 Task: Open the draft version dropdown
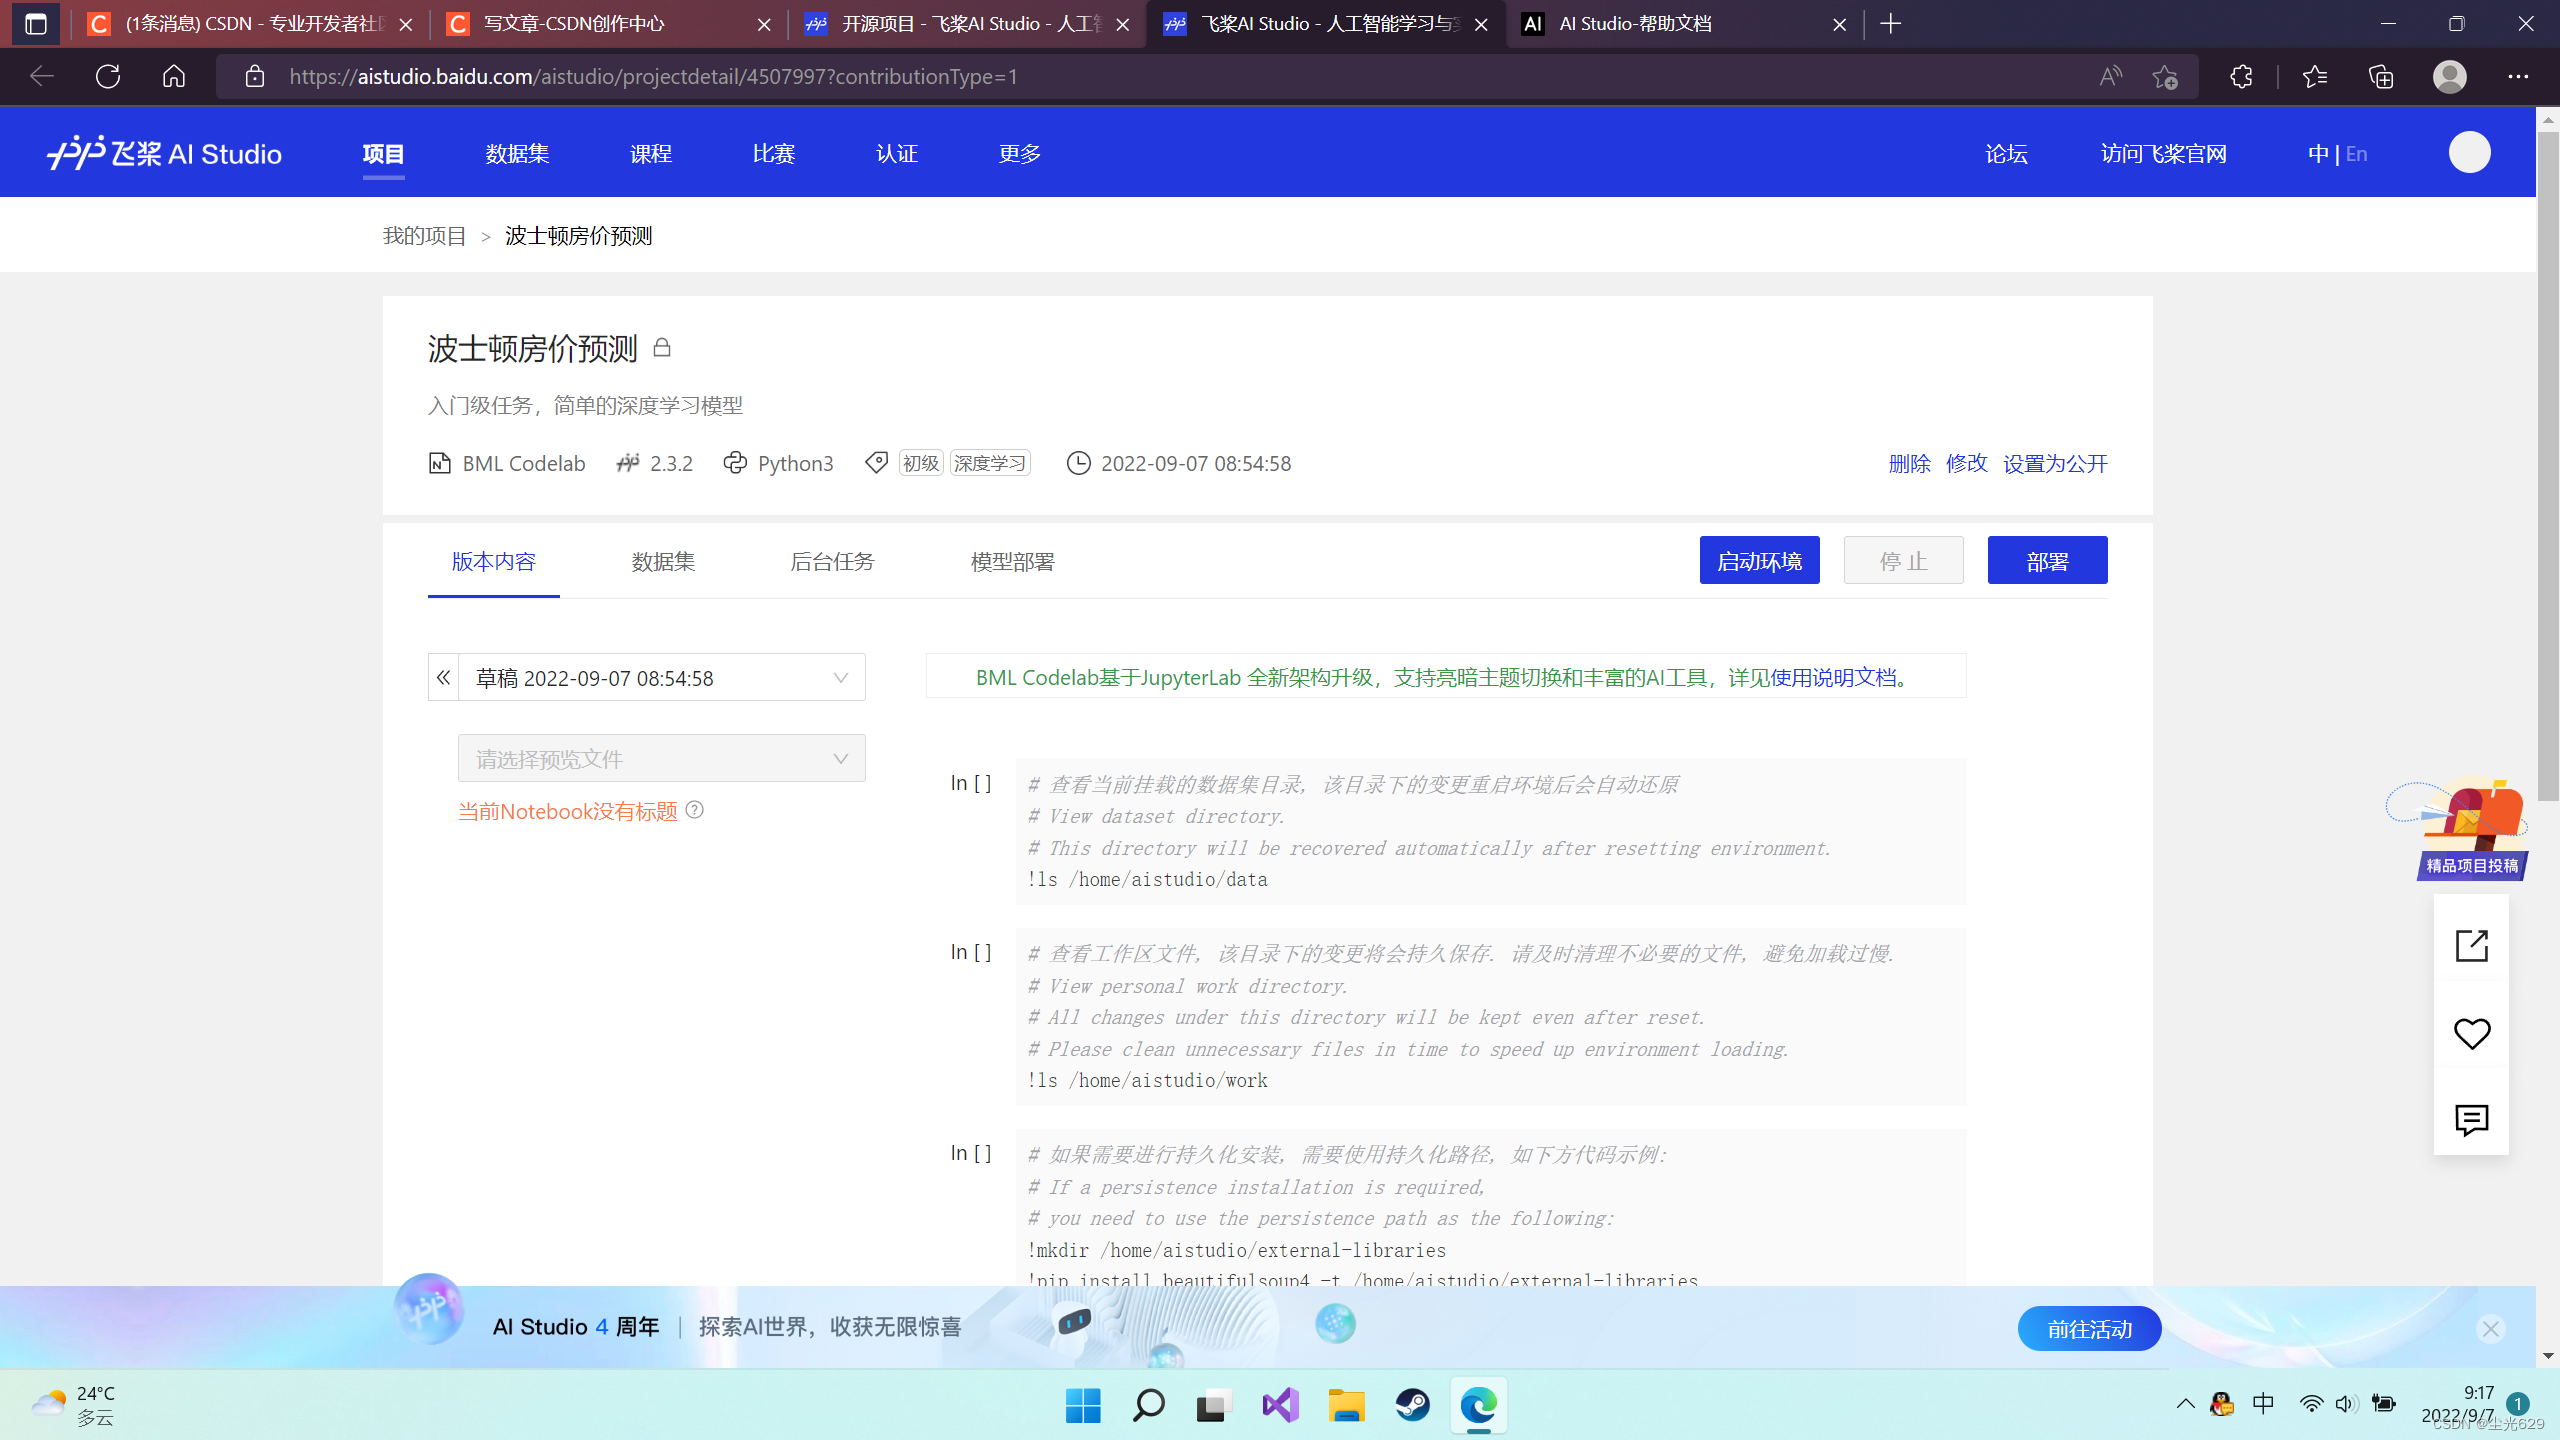point(662,677)
